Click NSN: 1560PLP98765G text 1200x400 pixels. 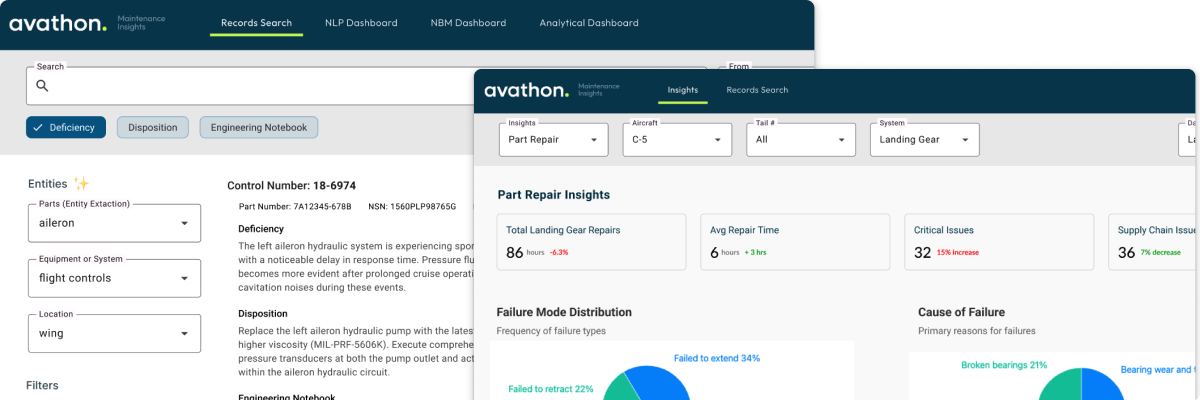pos(412,207)
